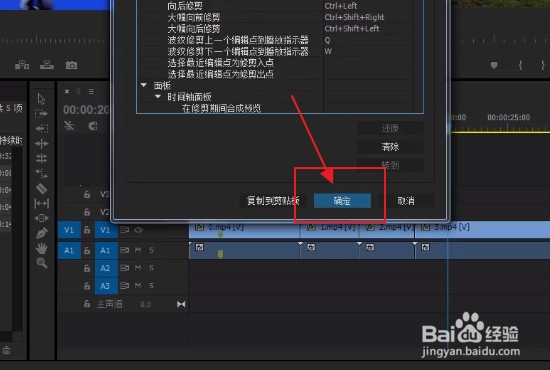Image resolution: width=550 pixels, height=370 pixels.
Task: Mute track A2 with M button
Action: 138,268
